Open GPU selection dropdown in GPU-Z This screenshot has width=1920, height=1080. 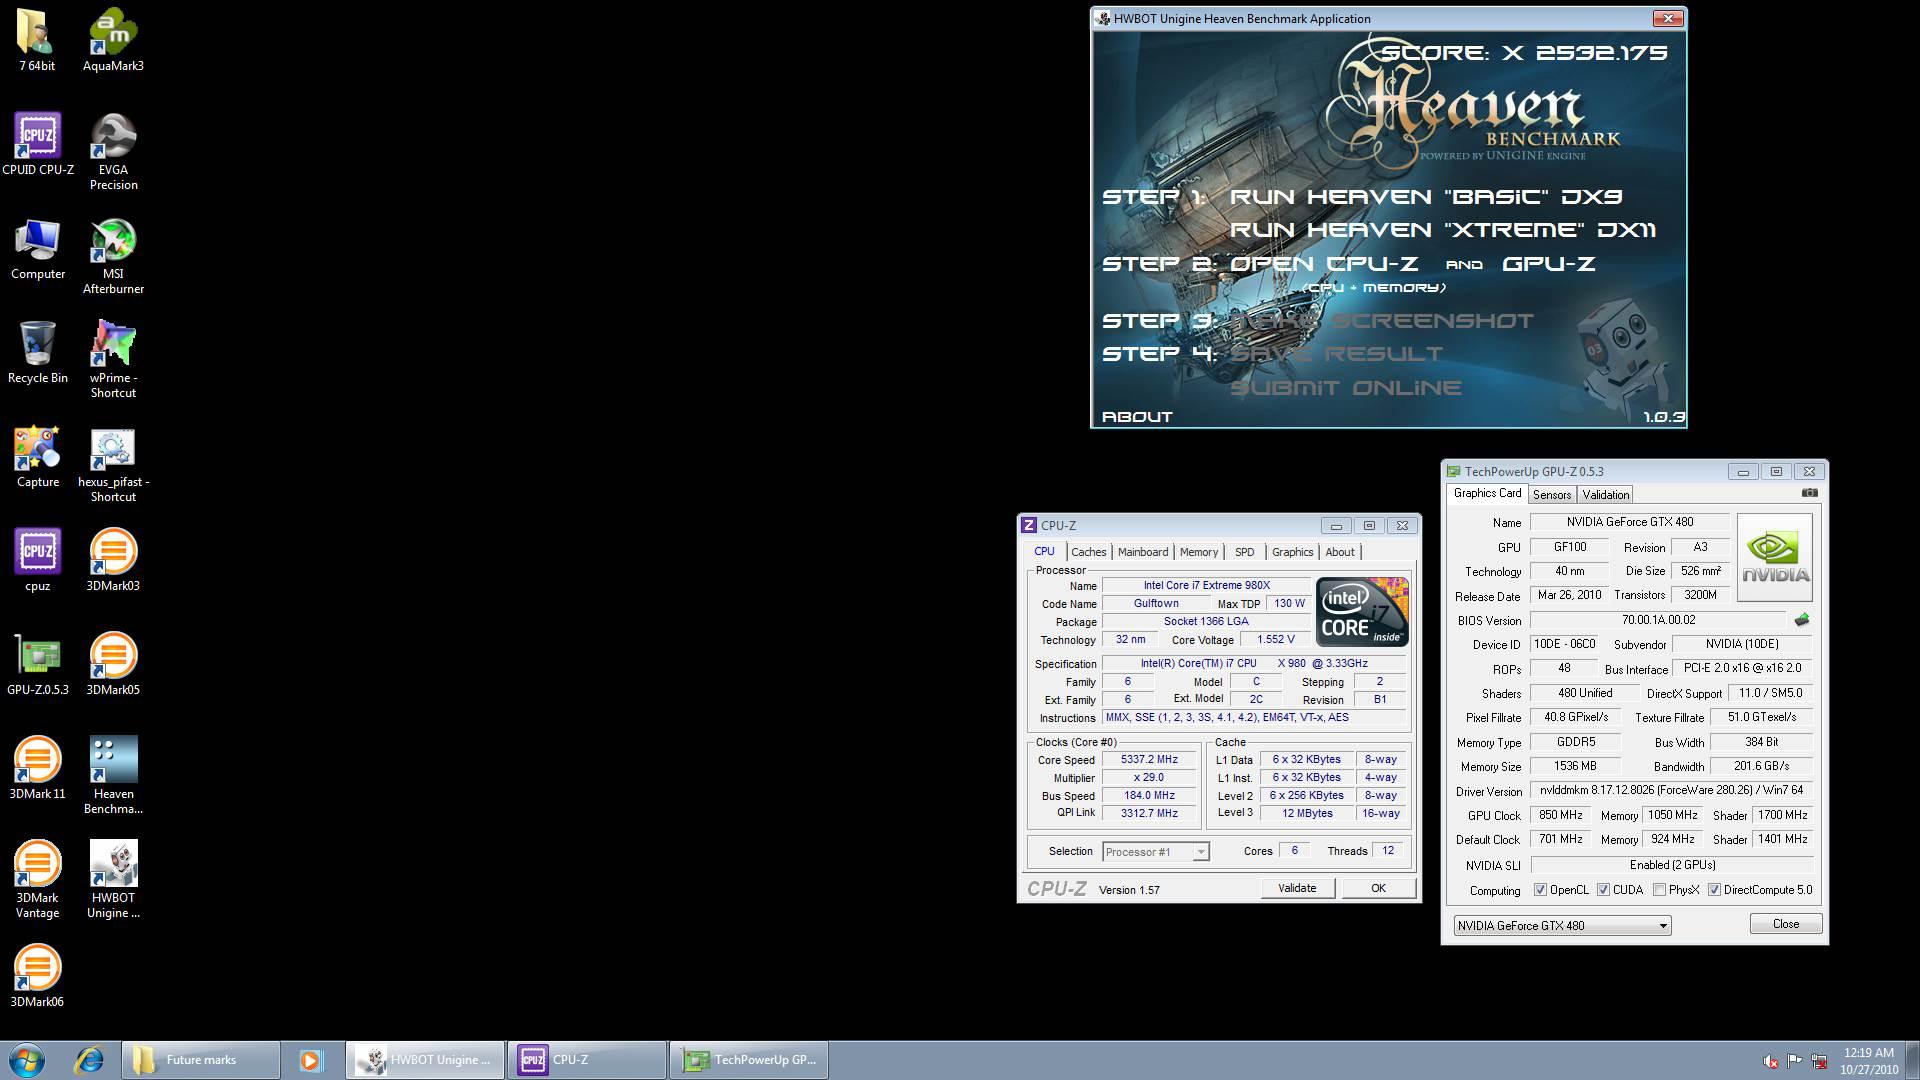tap(1562, 926)
